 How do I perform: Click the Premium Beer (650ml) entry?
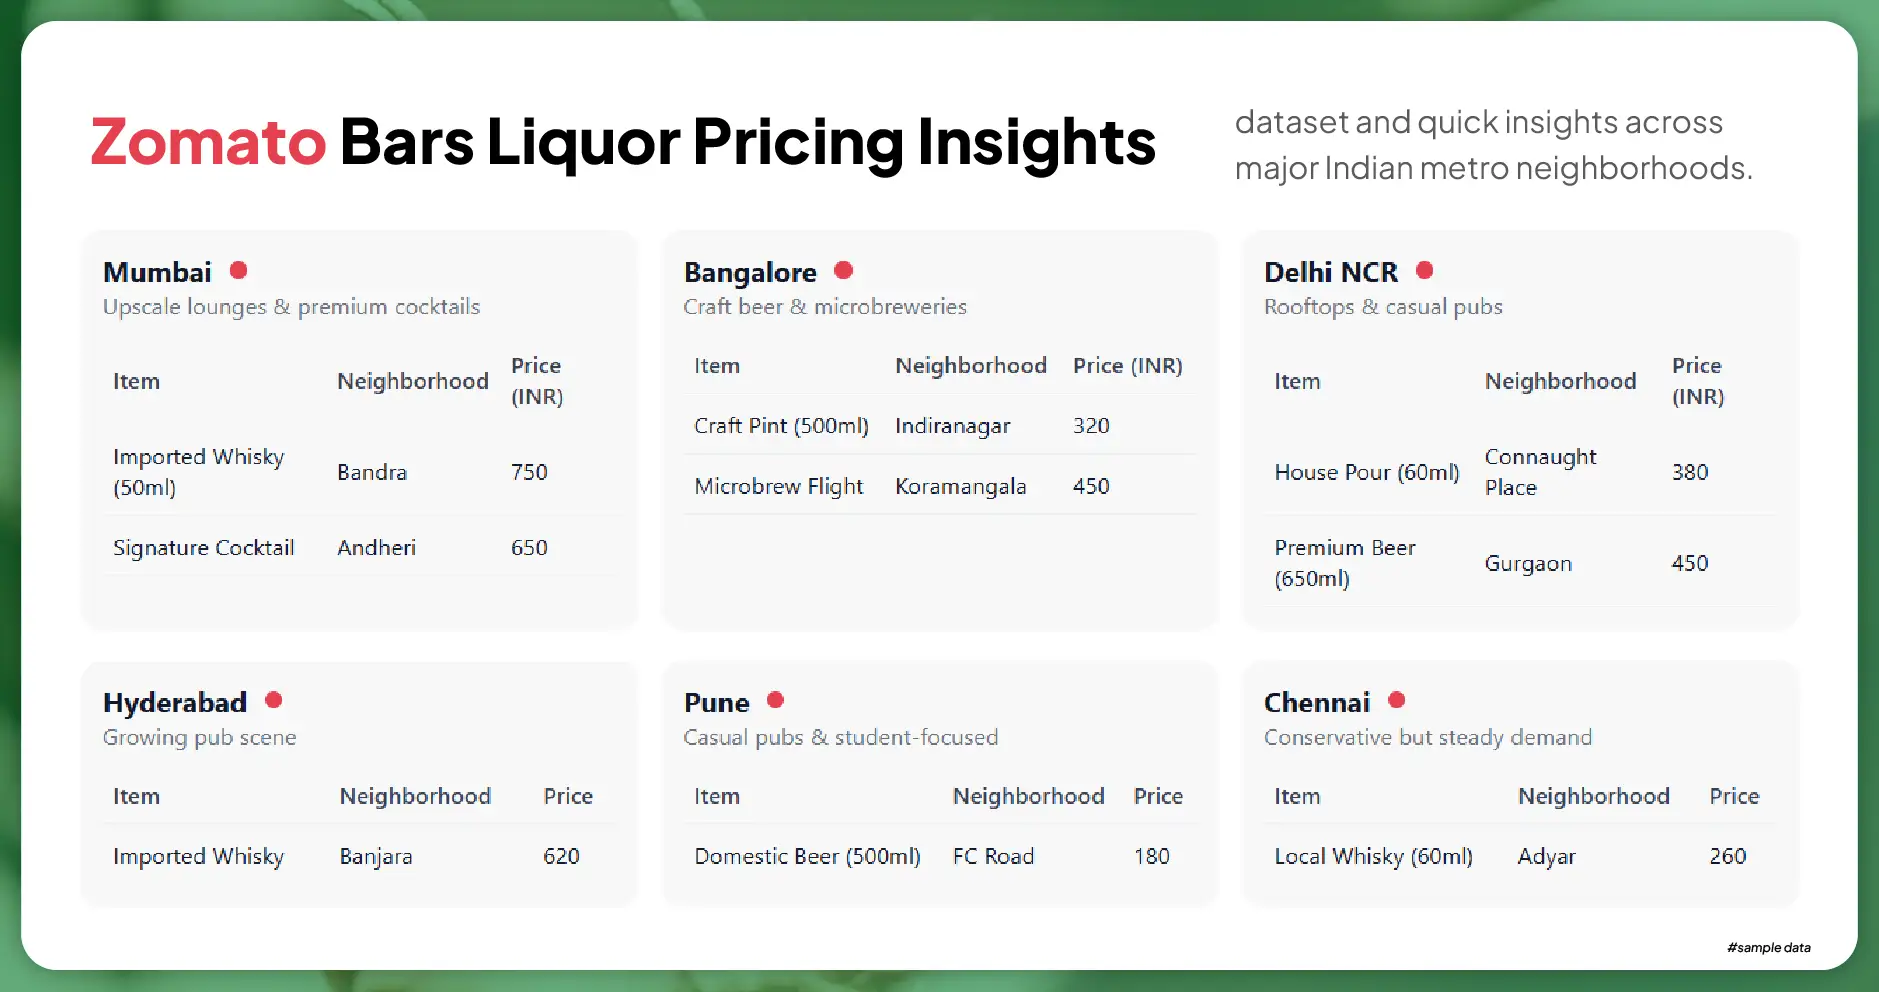tap(1344, 563)
